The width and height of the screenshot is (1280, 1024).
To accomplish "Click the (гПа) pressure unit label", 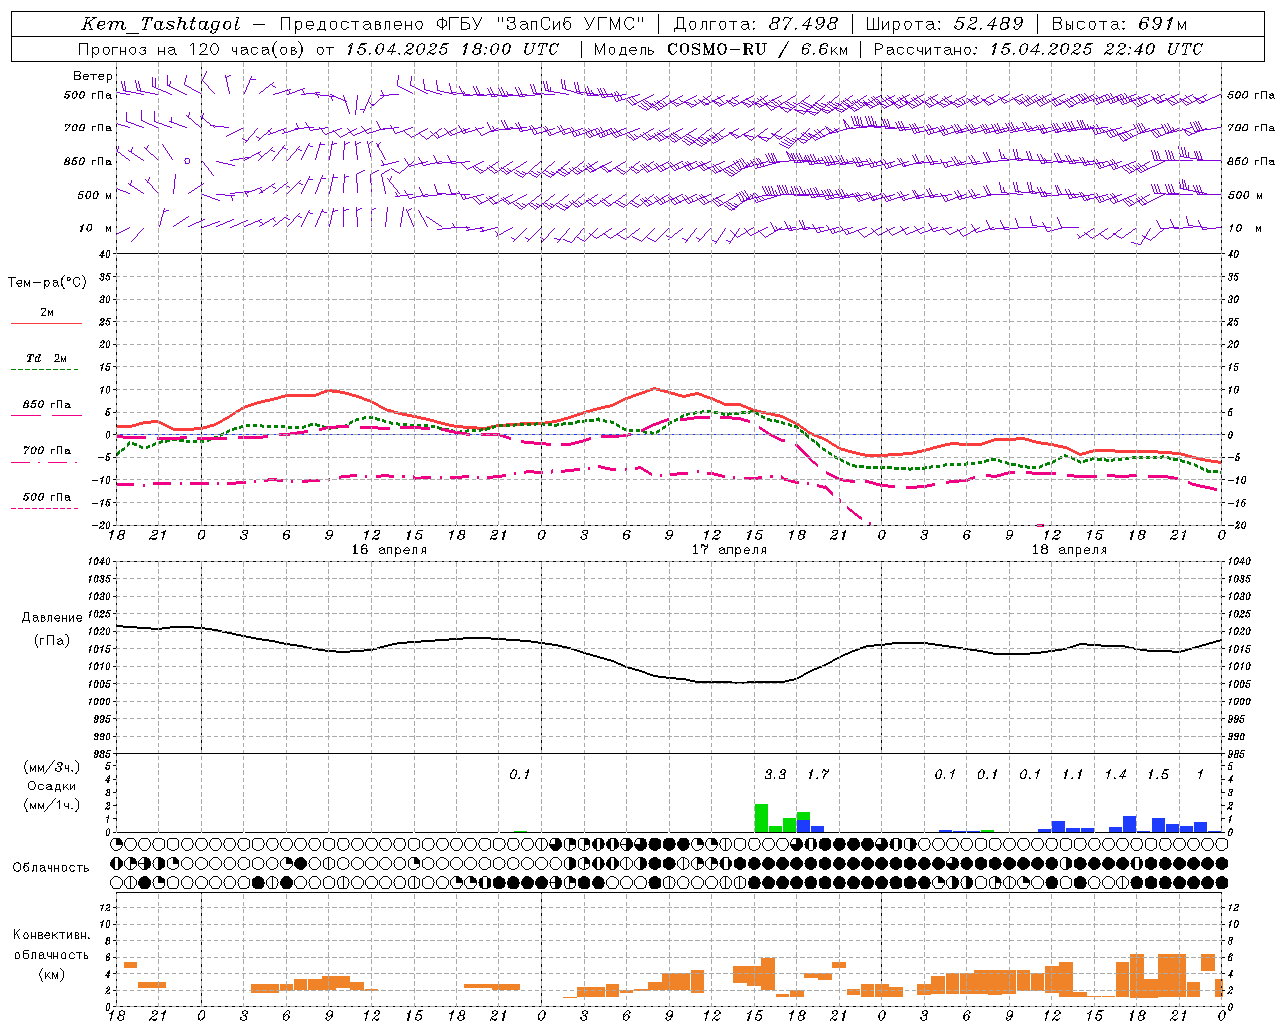I will (x=52, y=641).
